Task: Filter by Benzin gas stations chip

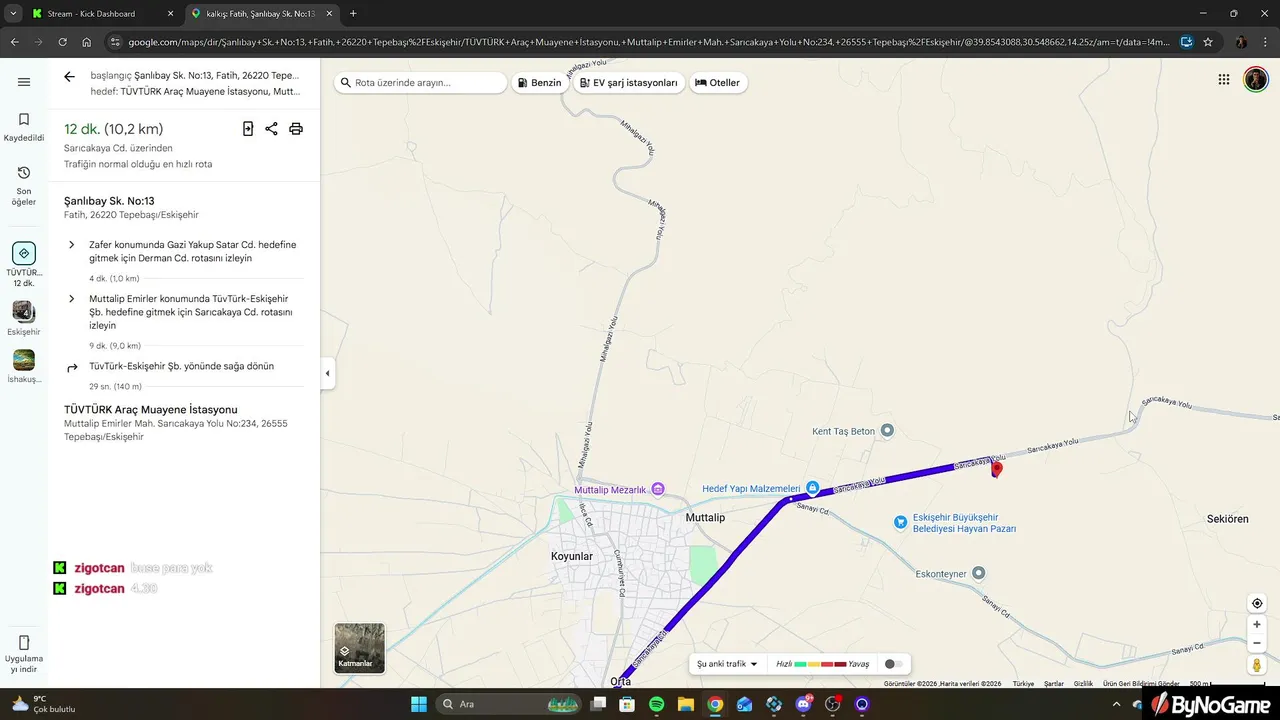Action: [x=540, y=82]
